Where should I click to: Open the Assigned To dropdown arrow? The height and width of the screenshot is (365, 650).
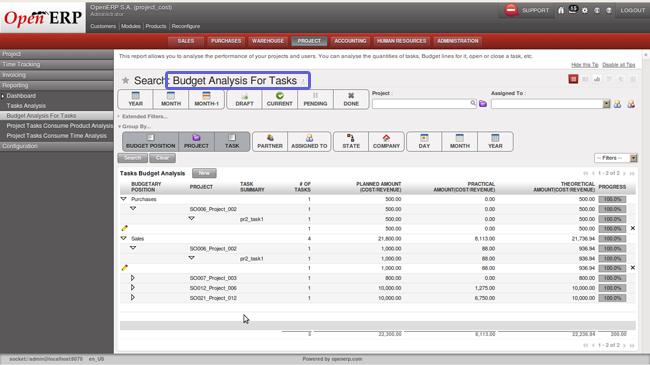coord(606,104)
